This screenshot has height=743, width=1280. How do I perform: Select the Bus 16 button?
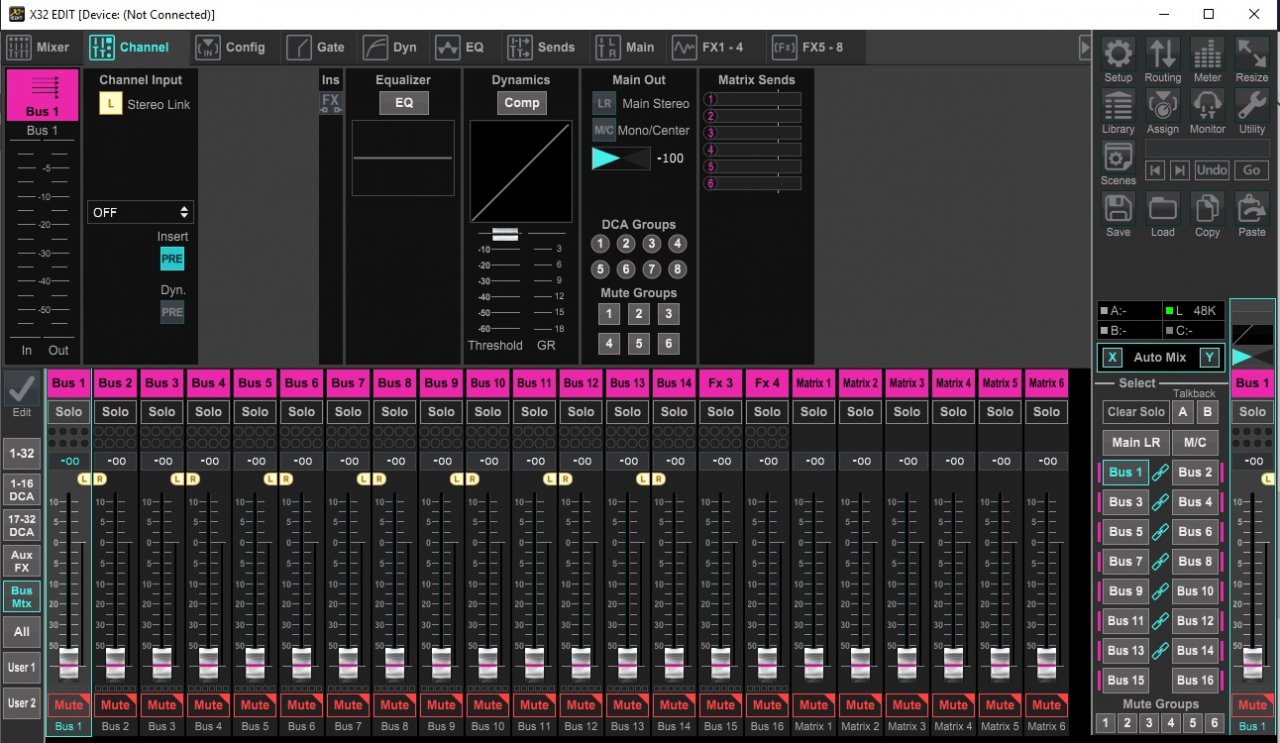coord(1195,680)
